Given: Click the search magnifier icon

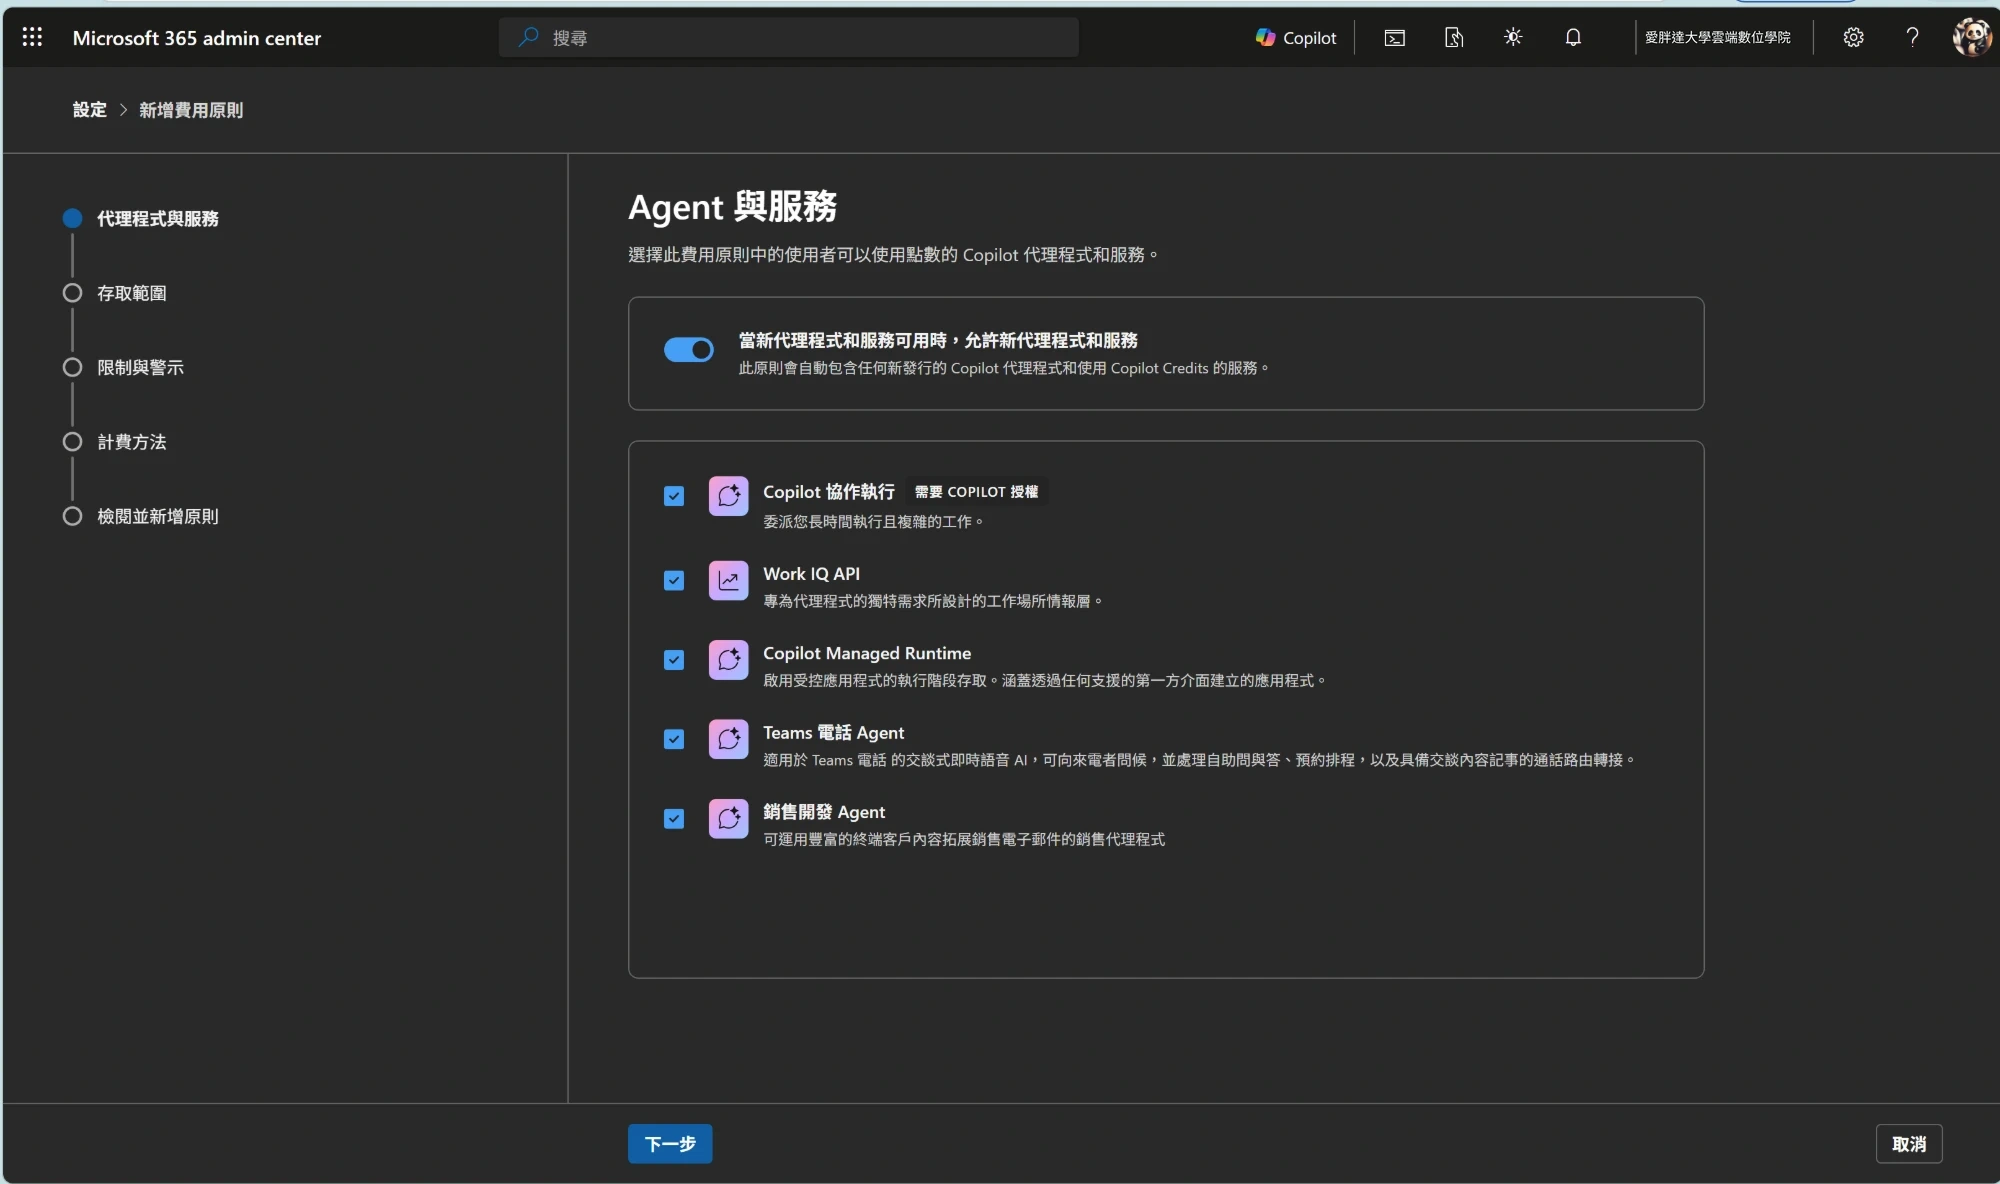Looking at the screenshot, I should [x=528, y=37].
